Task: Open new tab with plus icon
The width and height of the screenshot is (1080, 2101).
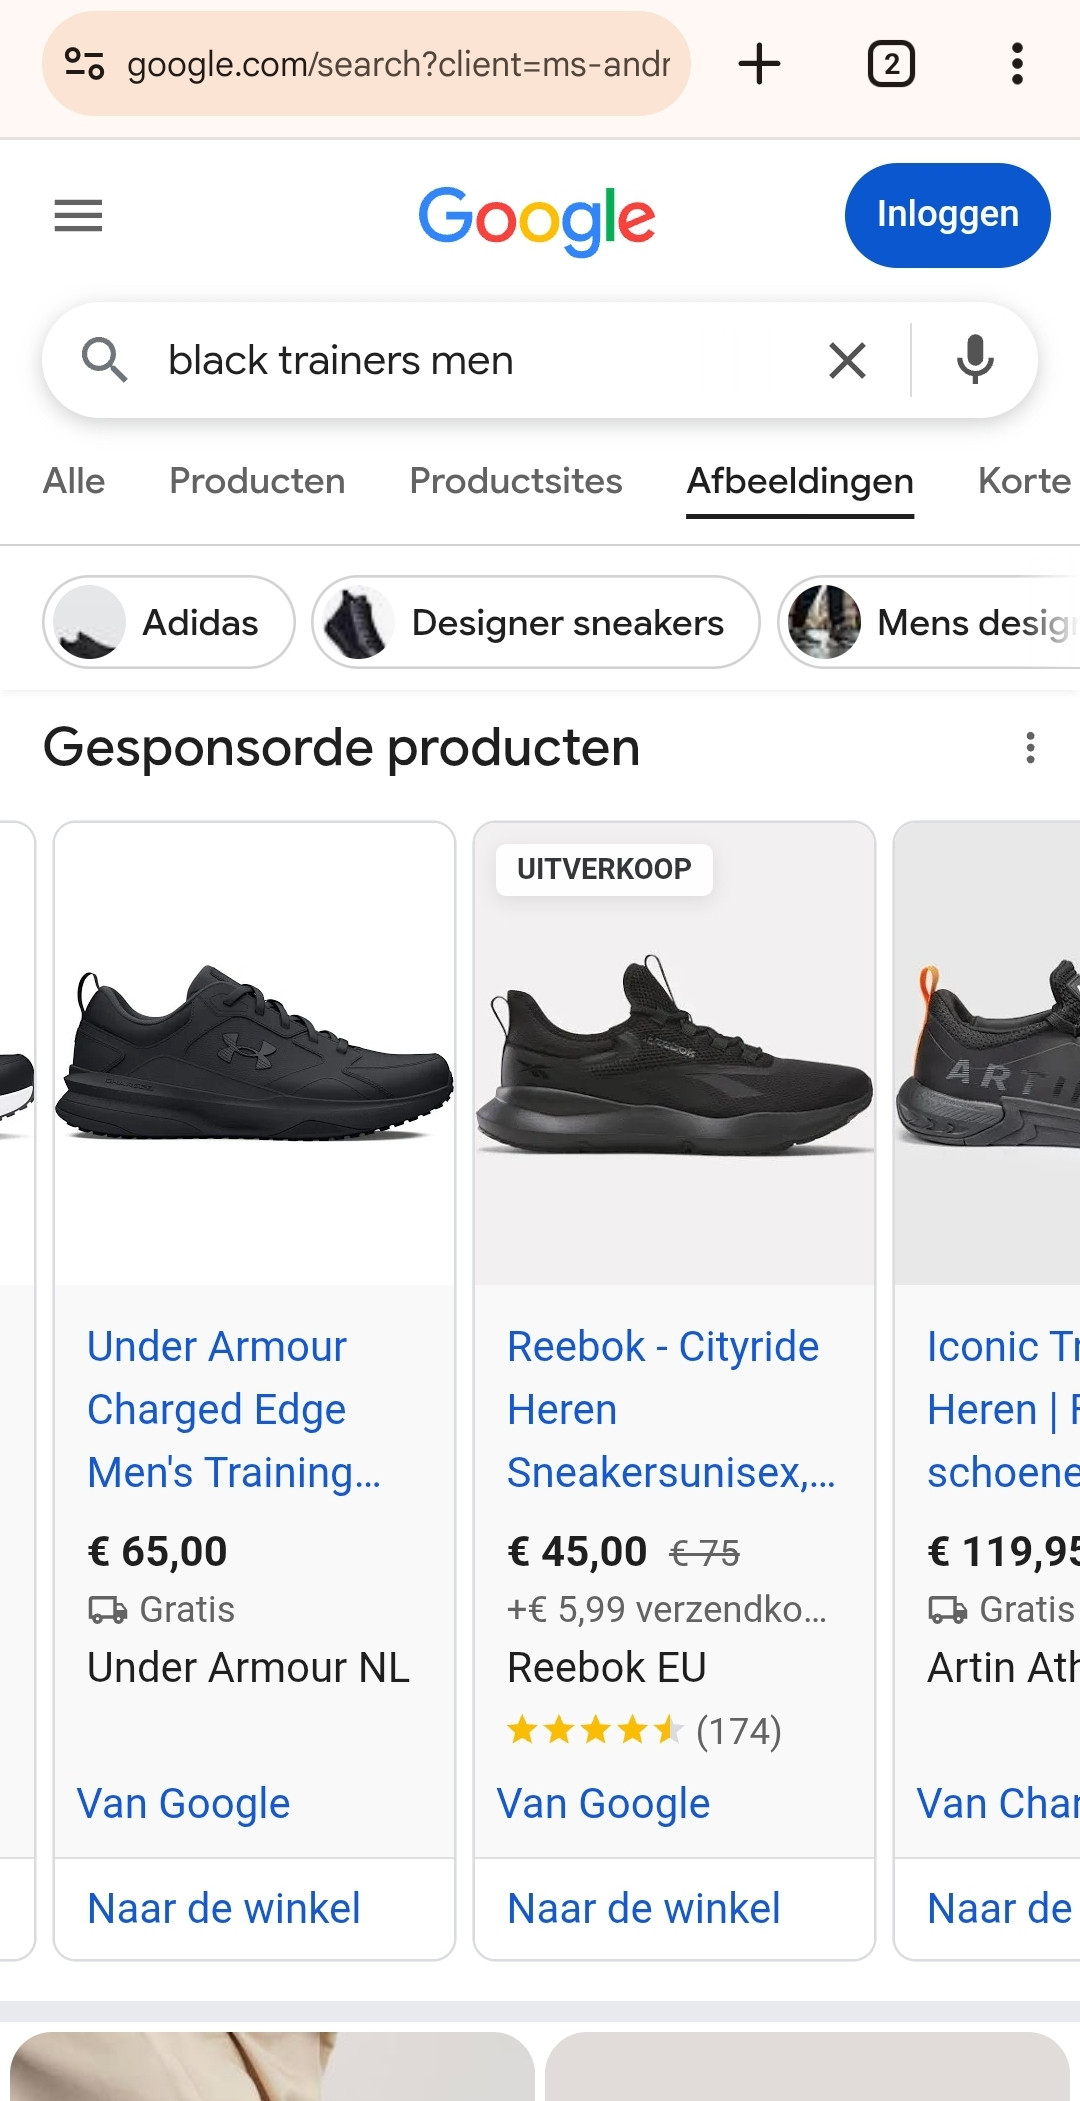Action: [759, 64]
